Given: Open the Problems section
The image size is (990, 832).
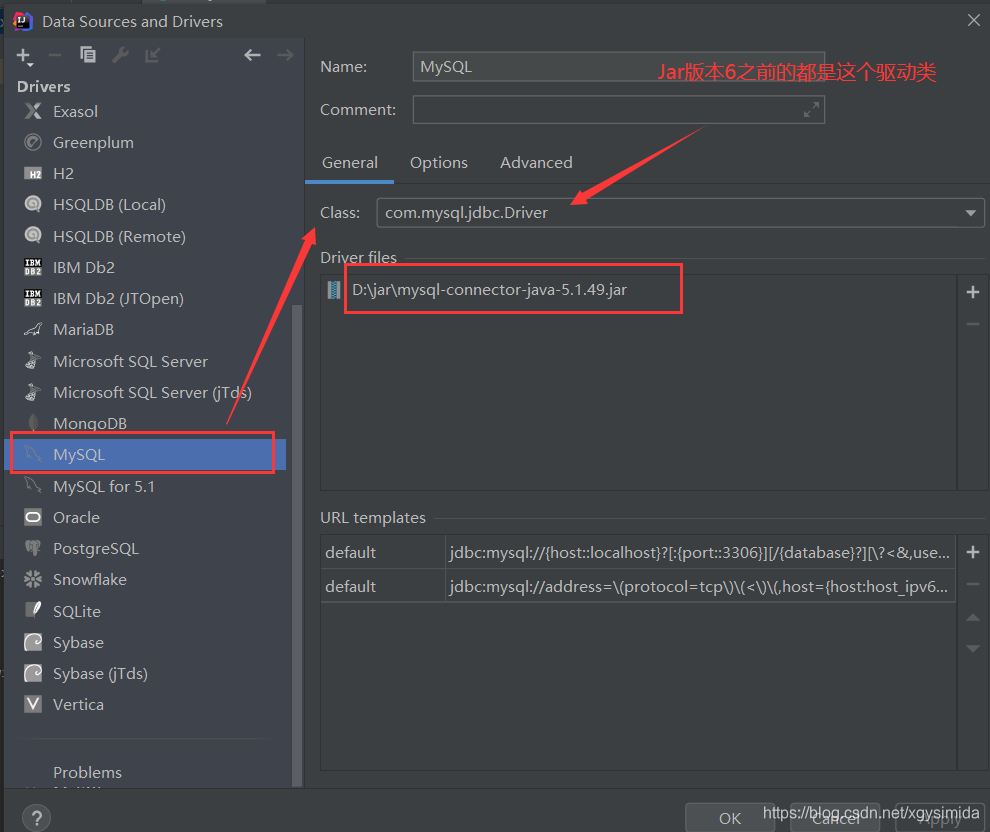Looking at the screenshot, I should 87,772.
